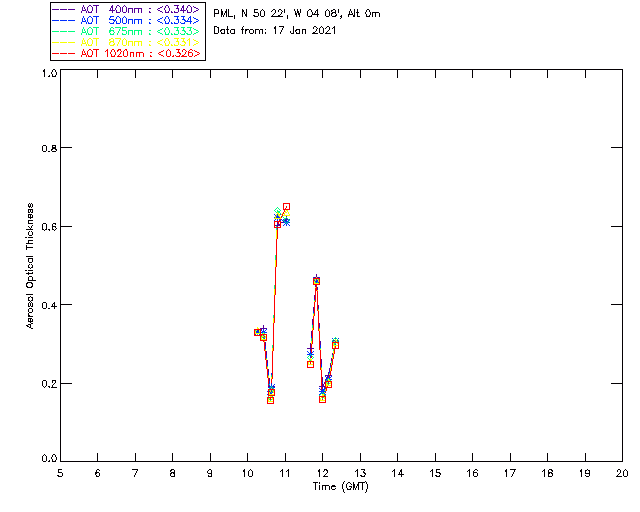Click the 0.0 y-axis tick label

point(49,459)
